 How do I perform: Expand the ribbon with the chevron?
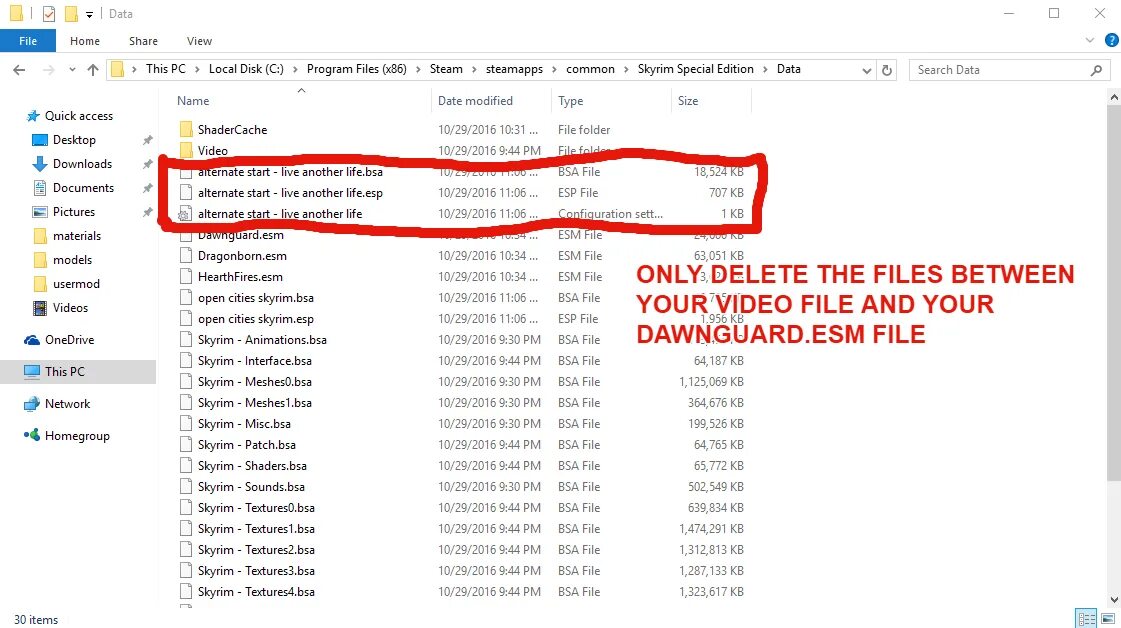[x=1090, y=40]
